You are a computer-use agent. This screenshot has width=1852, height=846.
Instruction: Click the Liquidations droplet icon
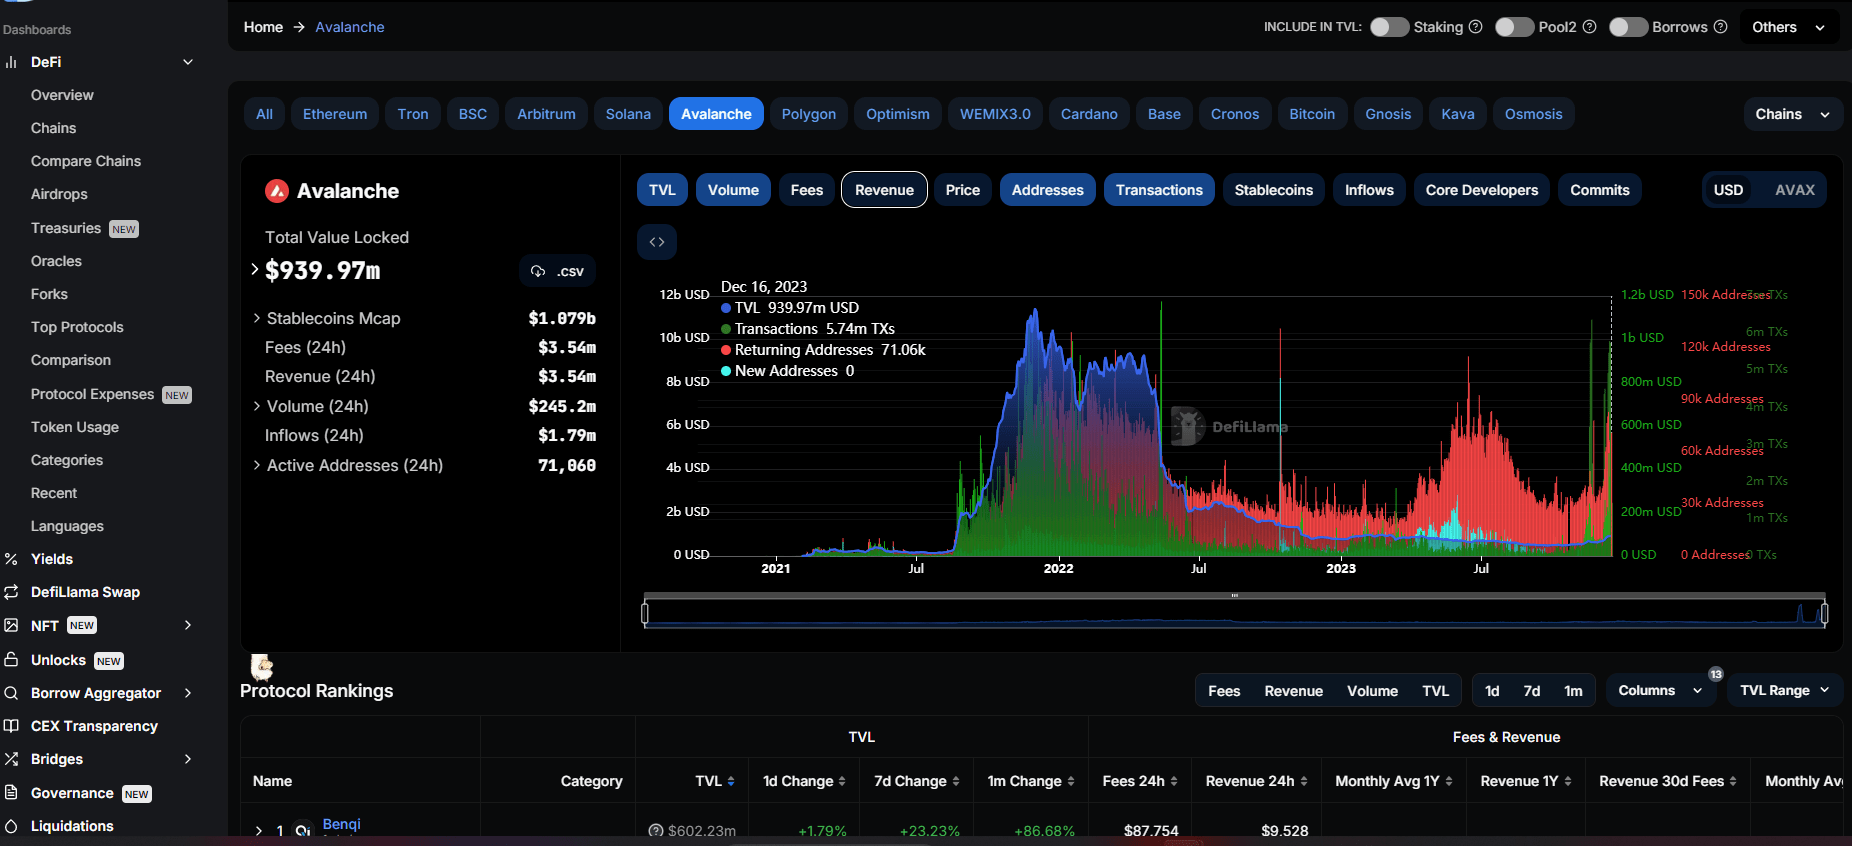[x=11, y=826]
